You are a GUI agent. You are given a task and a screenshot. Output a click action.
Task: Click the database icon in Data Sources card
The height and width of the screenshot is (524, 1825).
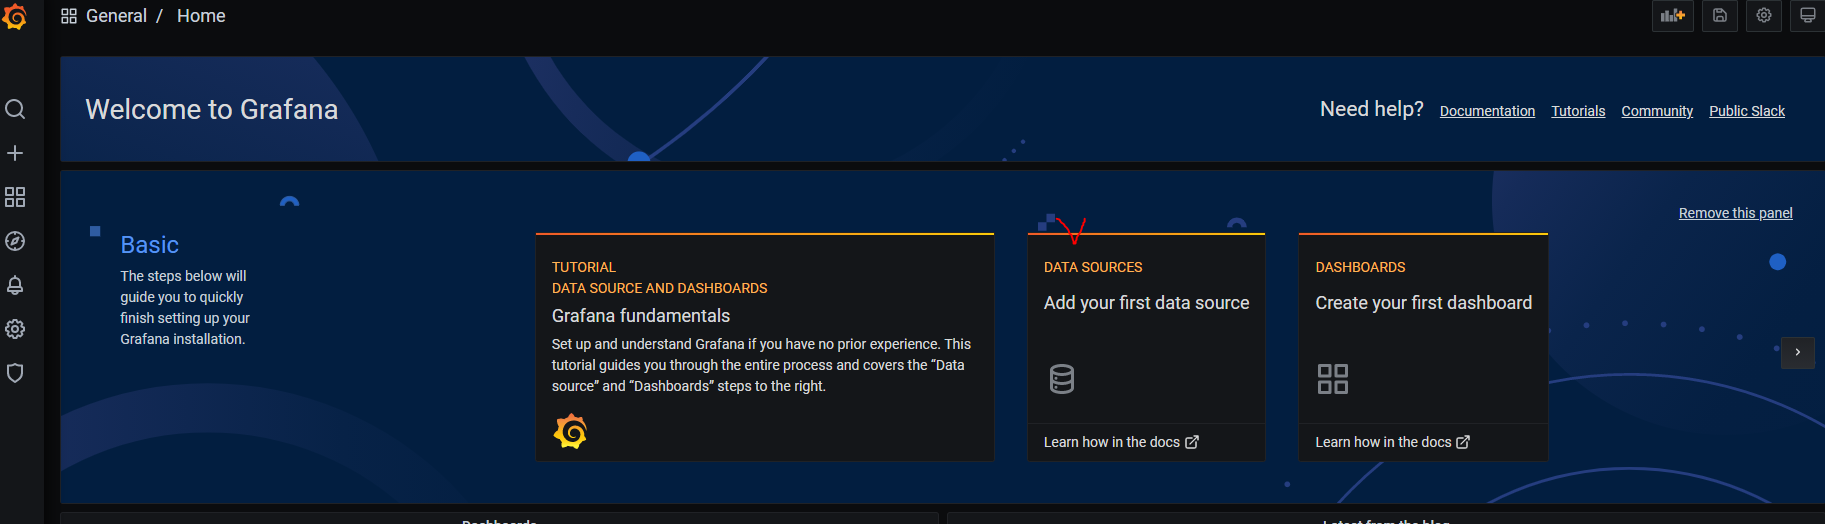pyautogui.click(x=1062, y=379)
